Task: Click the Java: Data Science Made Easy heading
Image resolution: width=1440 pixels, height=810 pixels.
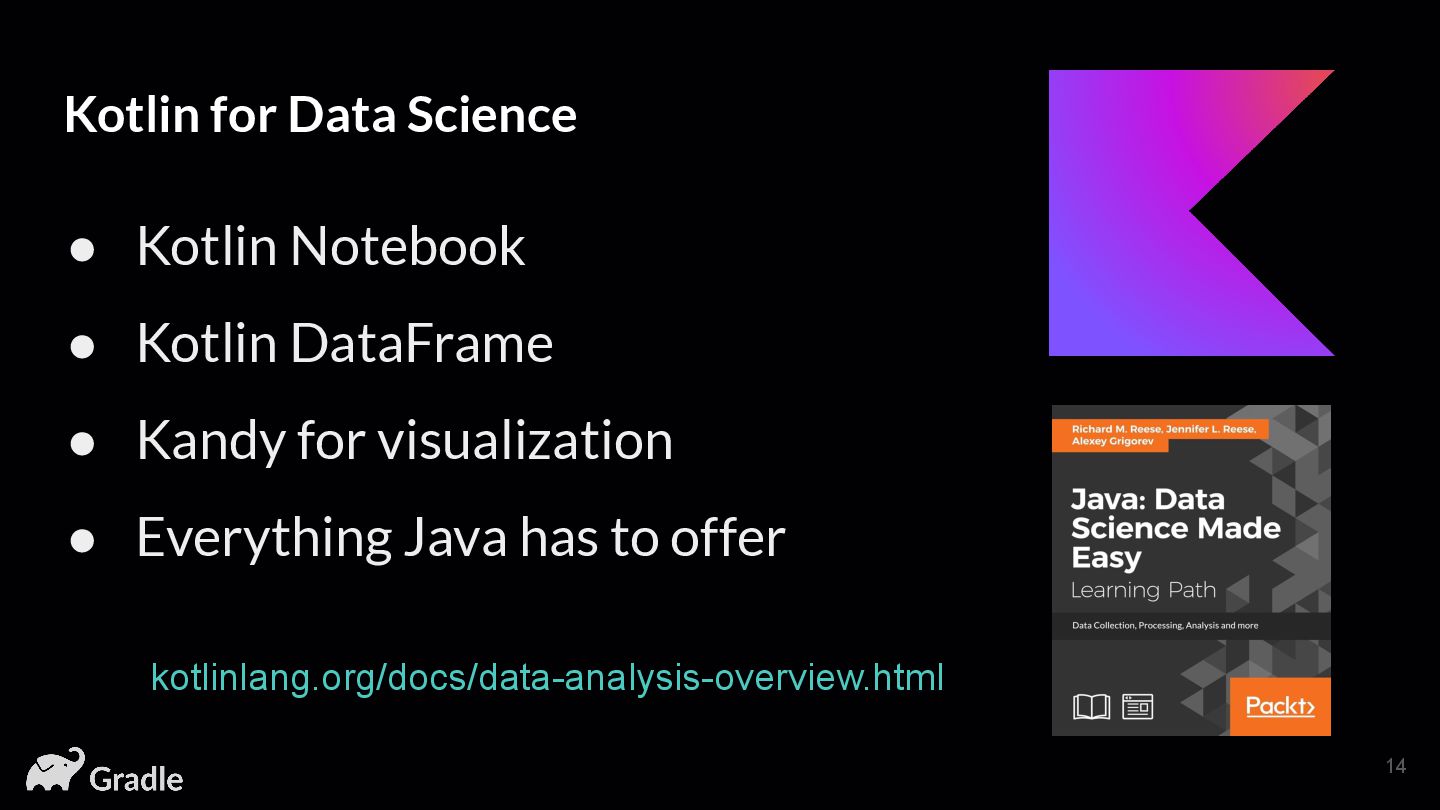Action: point(1175,528)
